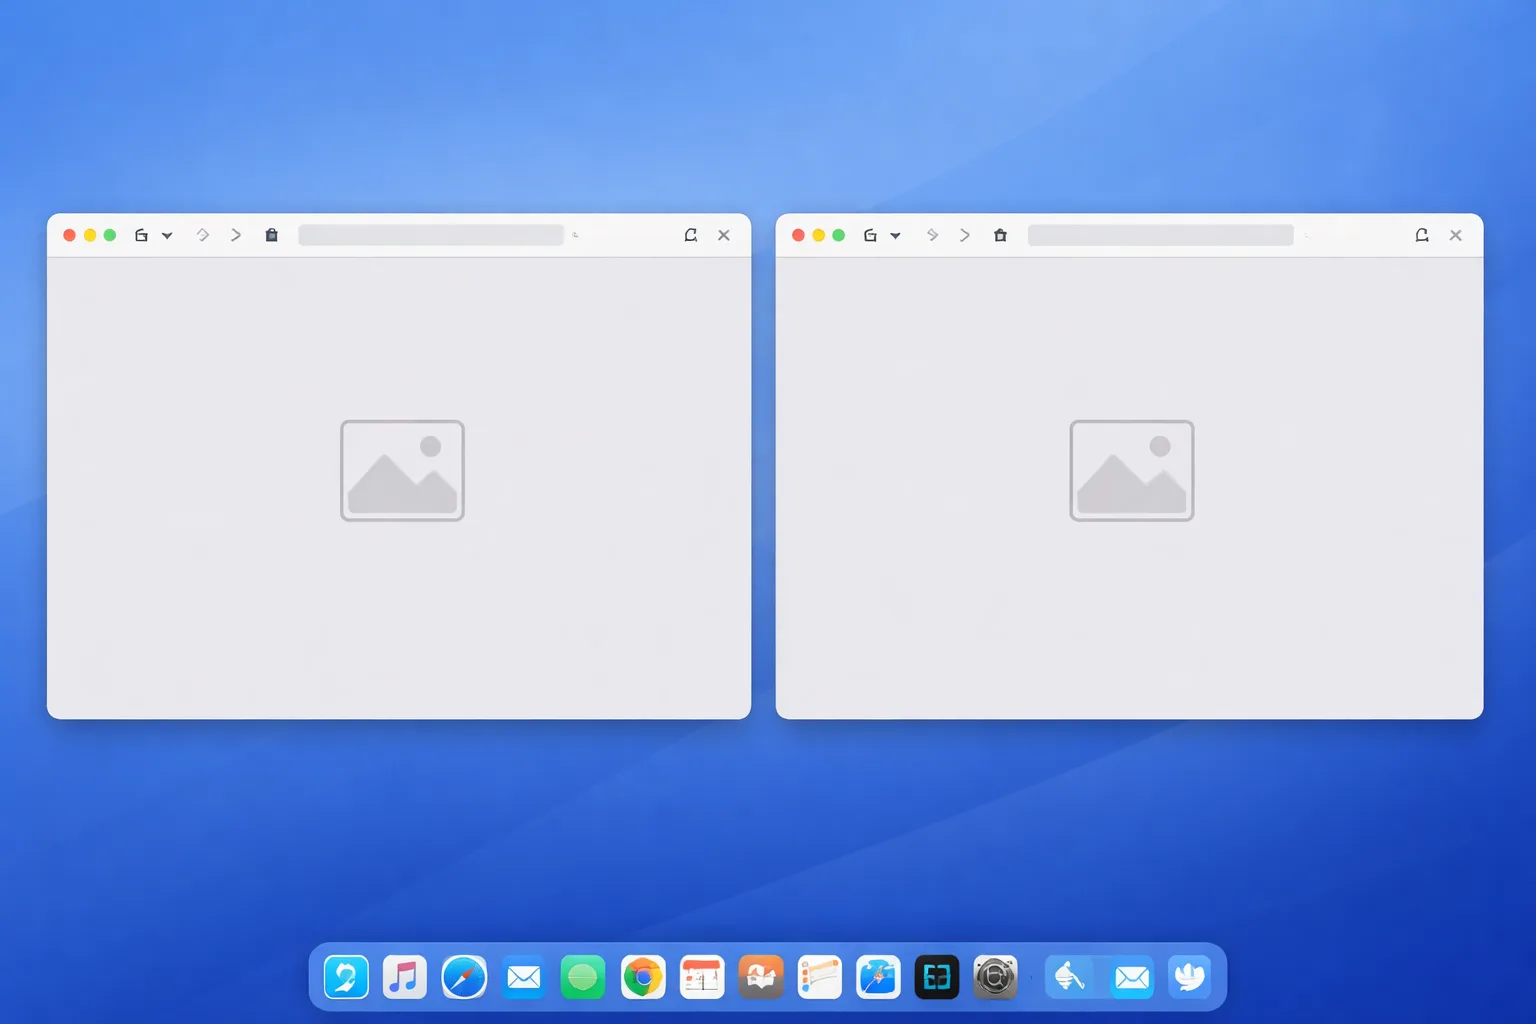Select the image placeholder in right window
Image resolution: width=1536 pixels, height=1024 pixels.
pos(1132,470)
